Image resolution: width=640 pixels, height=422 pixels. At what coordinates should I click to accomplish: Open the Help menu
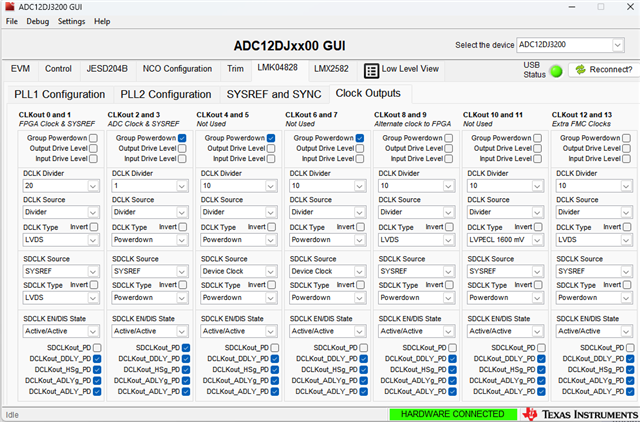tap(102, 21)
